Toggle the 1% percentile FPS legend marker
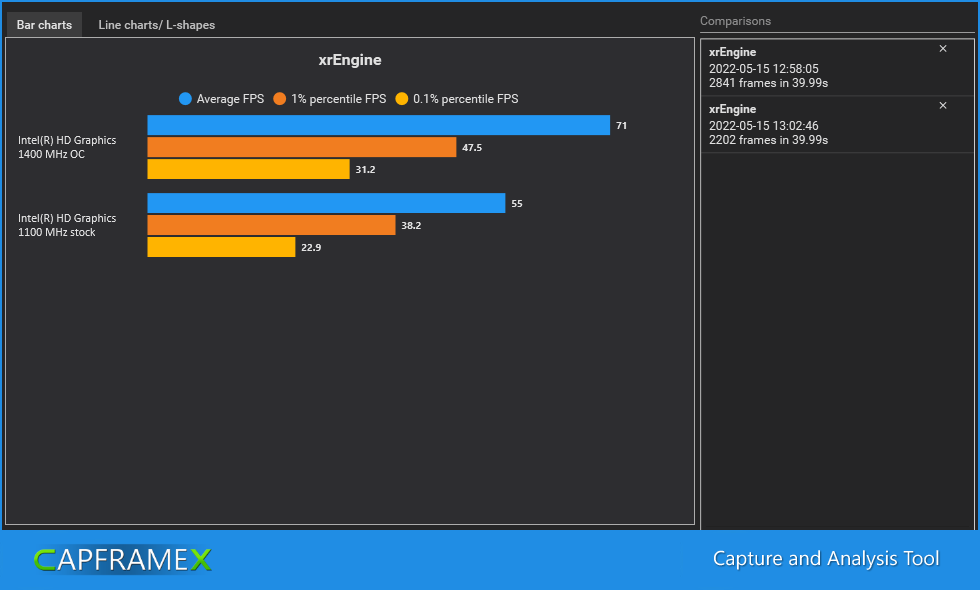 click(x=279, y=99)
